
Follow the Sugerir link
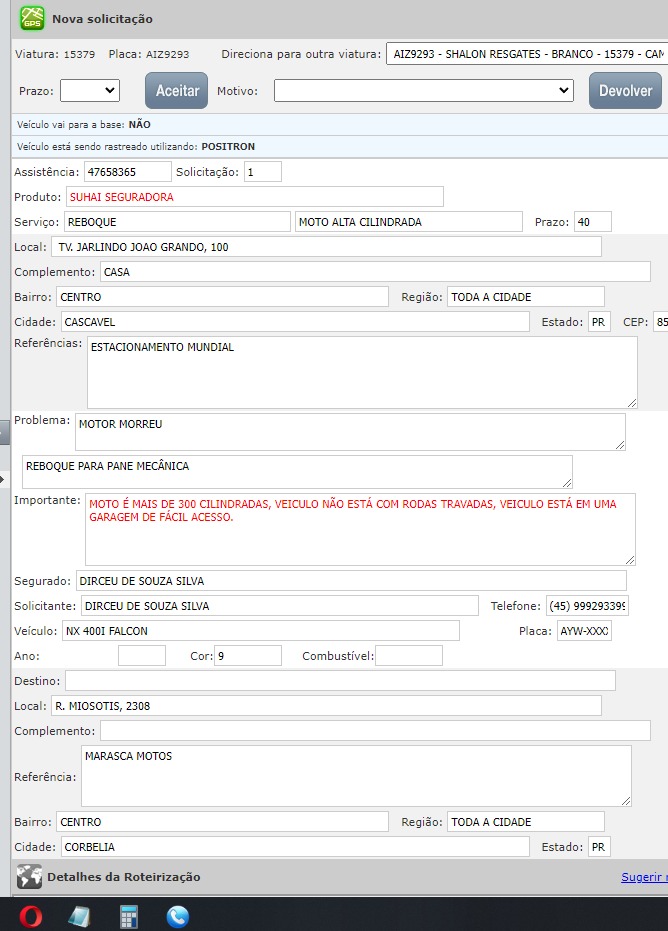644,877
